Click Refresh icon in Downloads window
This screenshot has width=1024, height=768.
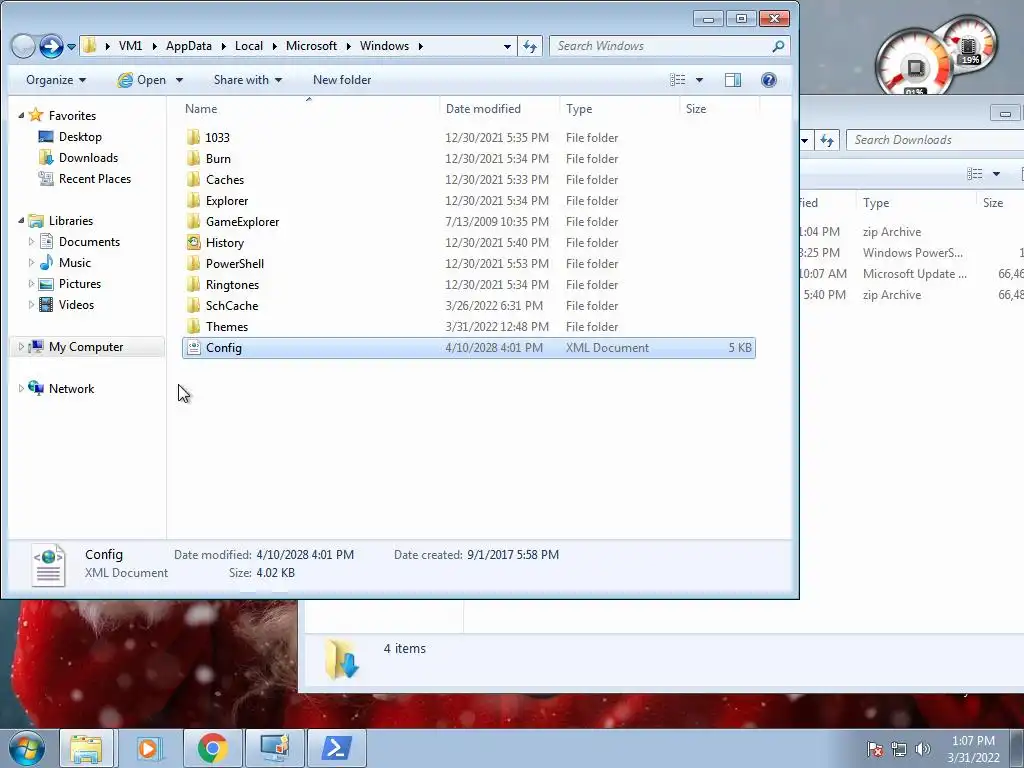coord(827,140)
